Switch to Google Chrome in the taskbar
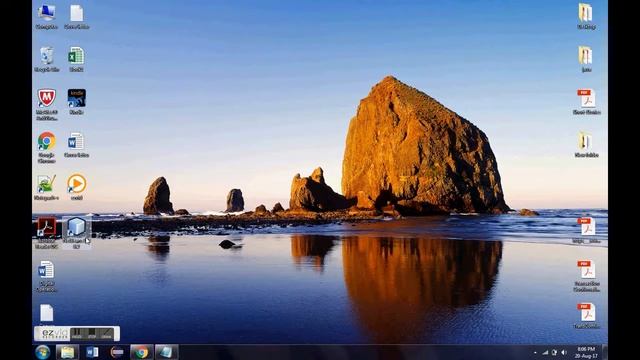 [x=142, y=352]
